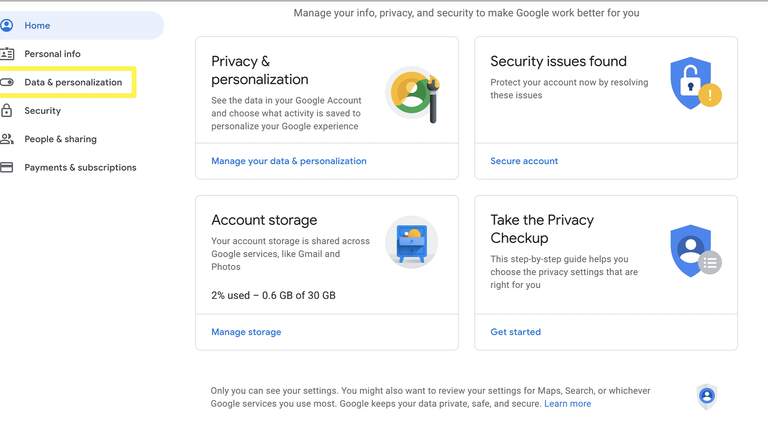Open the Home menu item
The height and width of the screenshot is (432, 768).
[37, 25]
